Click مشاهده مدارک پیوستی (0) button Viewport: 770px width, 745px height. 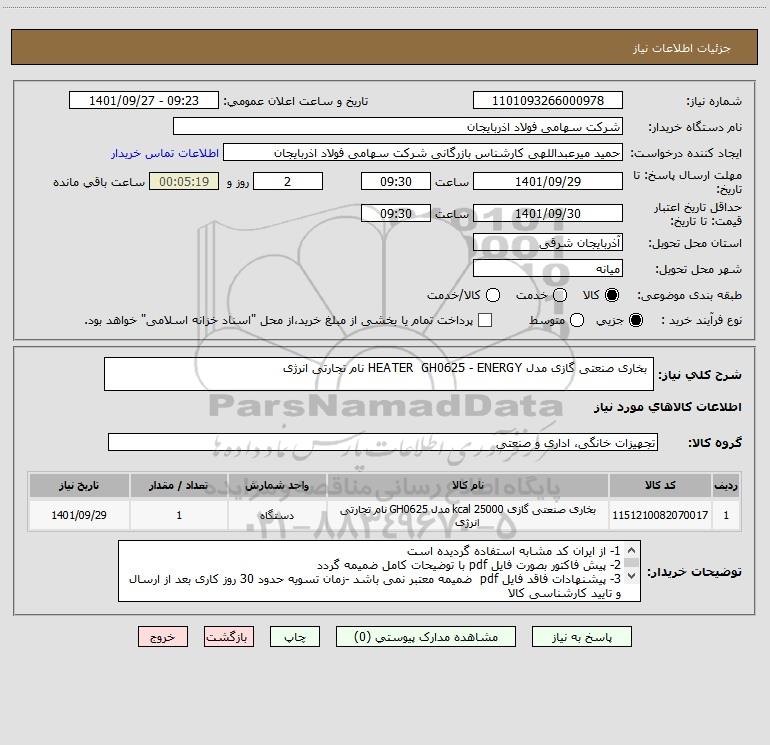[426, 636]
